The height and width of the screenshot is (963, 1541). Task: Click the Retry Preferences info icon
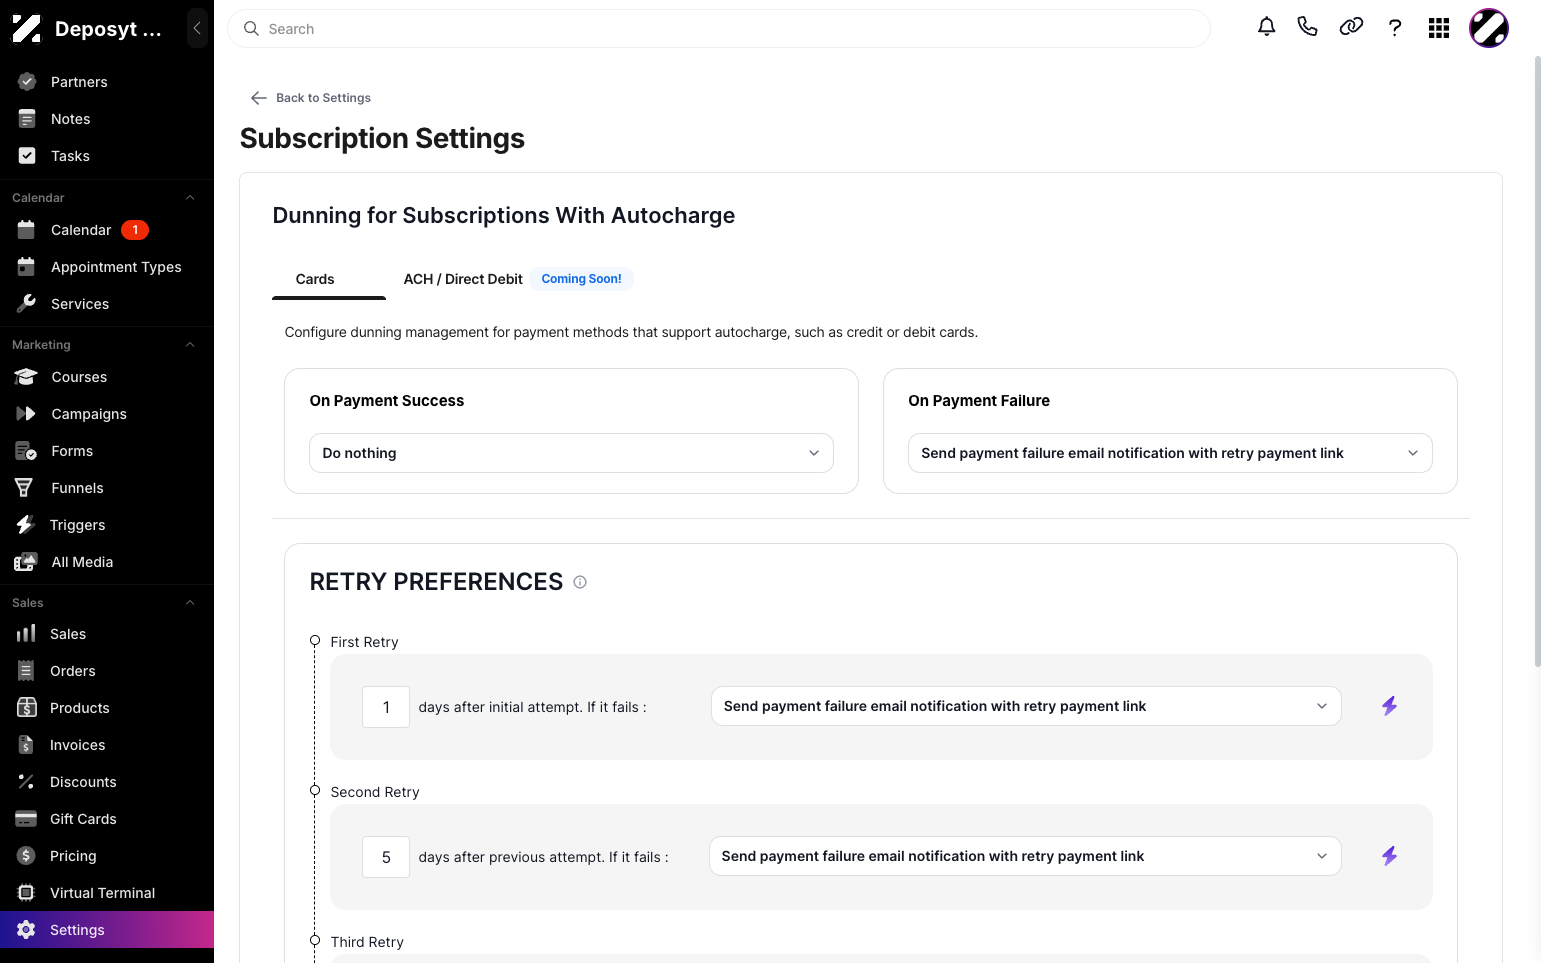pos(580,582)
